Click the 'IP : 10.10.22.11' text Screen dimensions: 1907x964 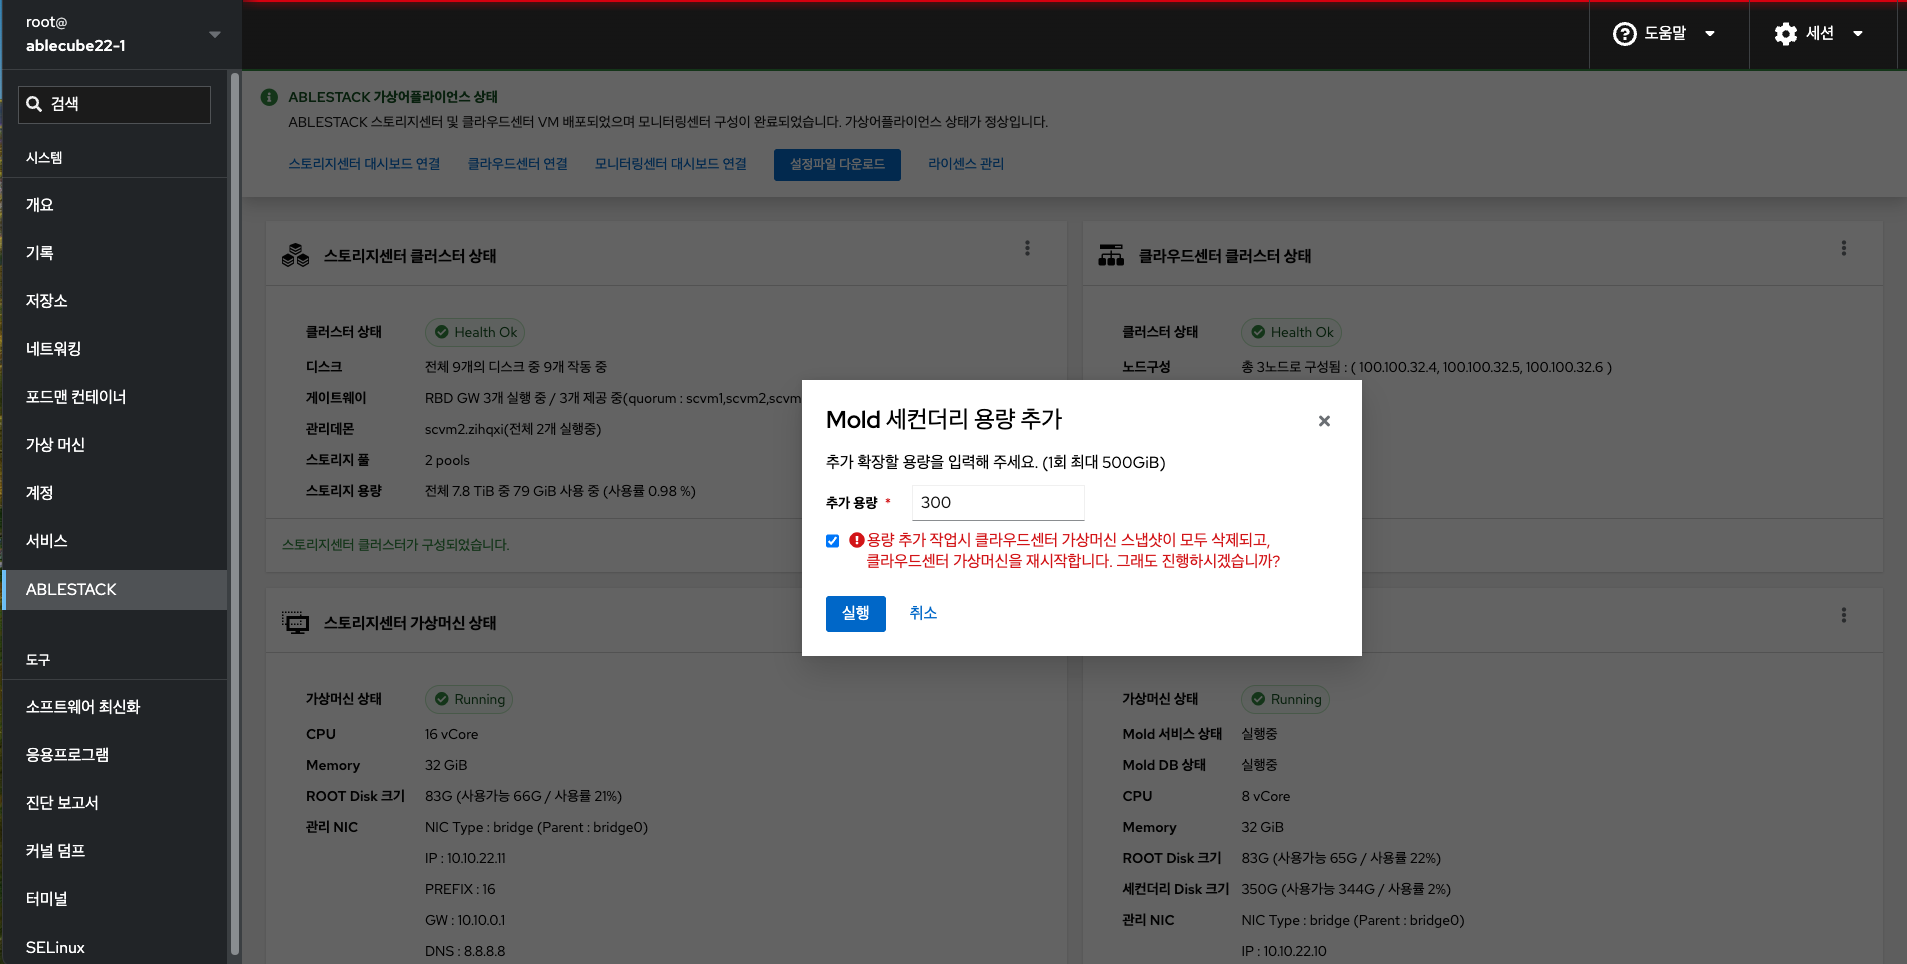pyautogui.click(x=465, y=858)
